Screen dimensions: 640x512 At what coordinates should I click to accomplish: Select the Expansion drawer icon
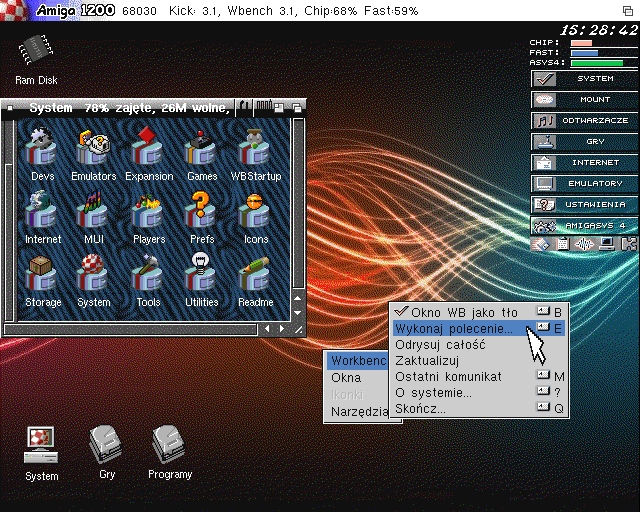(149, 155)
